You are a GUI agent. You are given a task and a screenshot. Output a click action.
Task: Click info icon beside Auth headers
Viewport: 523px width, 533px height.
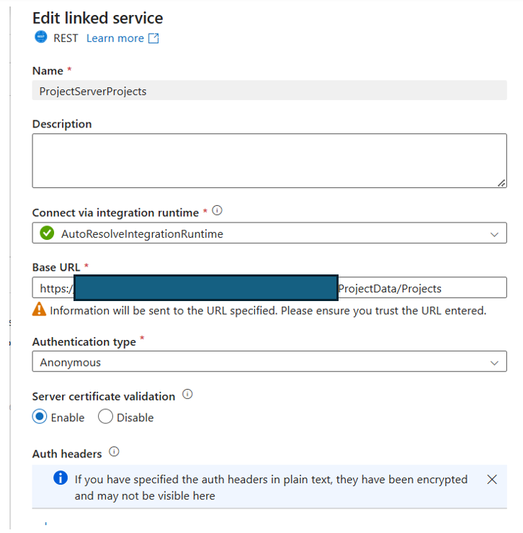[114, 452]
